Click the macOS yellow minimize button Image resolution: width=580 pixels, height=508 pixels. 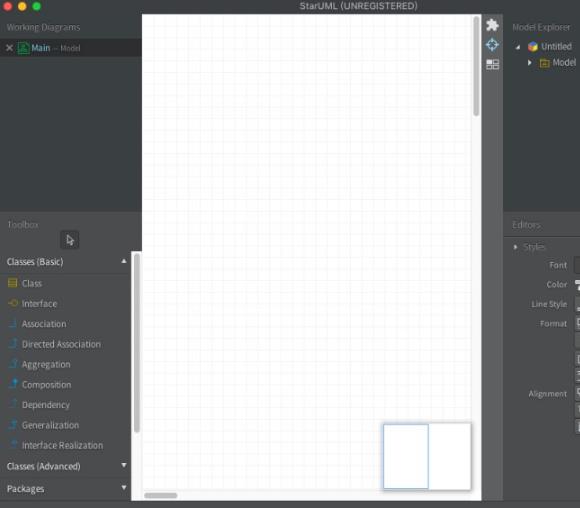click(x=22, y=6)
